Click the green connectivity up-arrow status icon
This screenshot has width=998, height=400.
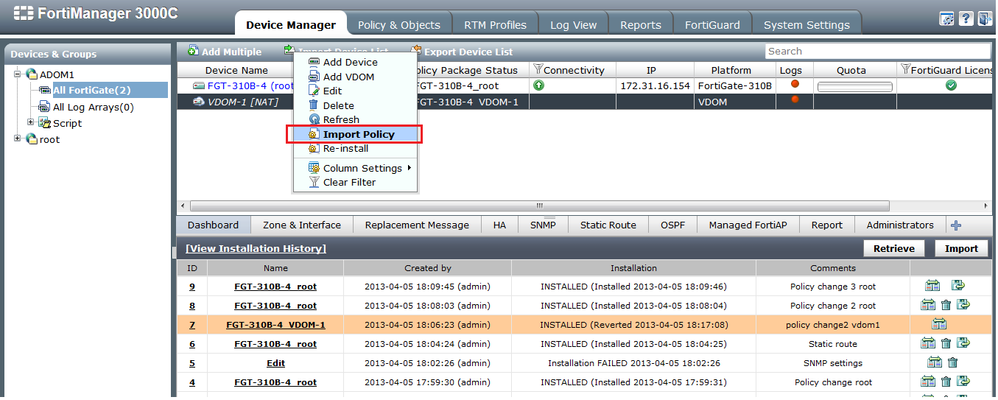[539, 85]
